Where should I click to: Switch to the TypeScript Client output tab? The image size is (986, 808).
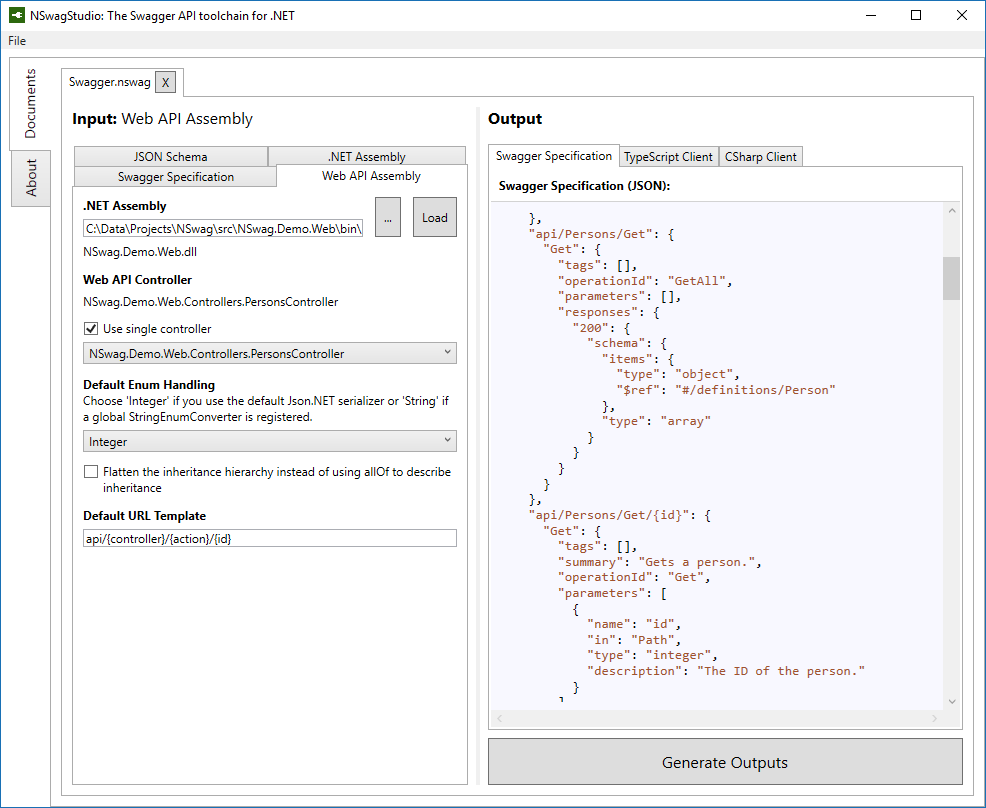click(668, 157)
